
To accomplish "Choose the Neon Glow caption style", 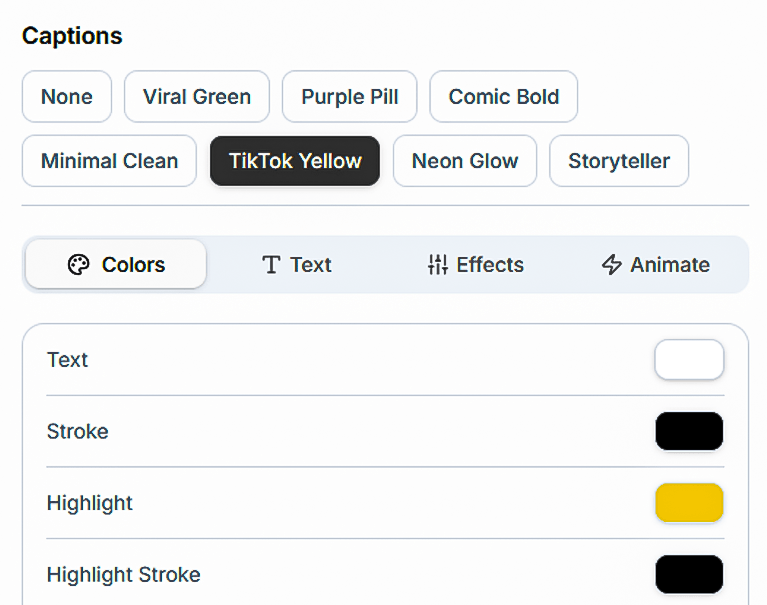I will 465,161.
